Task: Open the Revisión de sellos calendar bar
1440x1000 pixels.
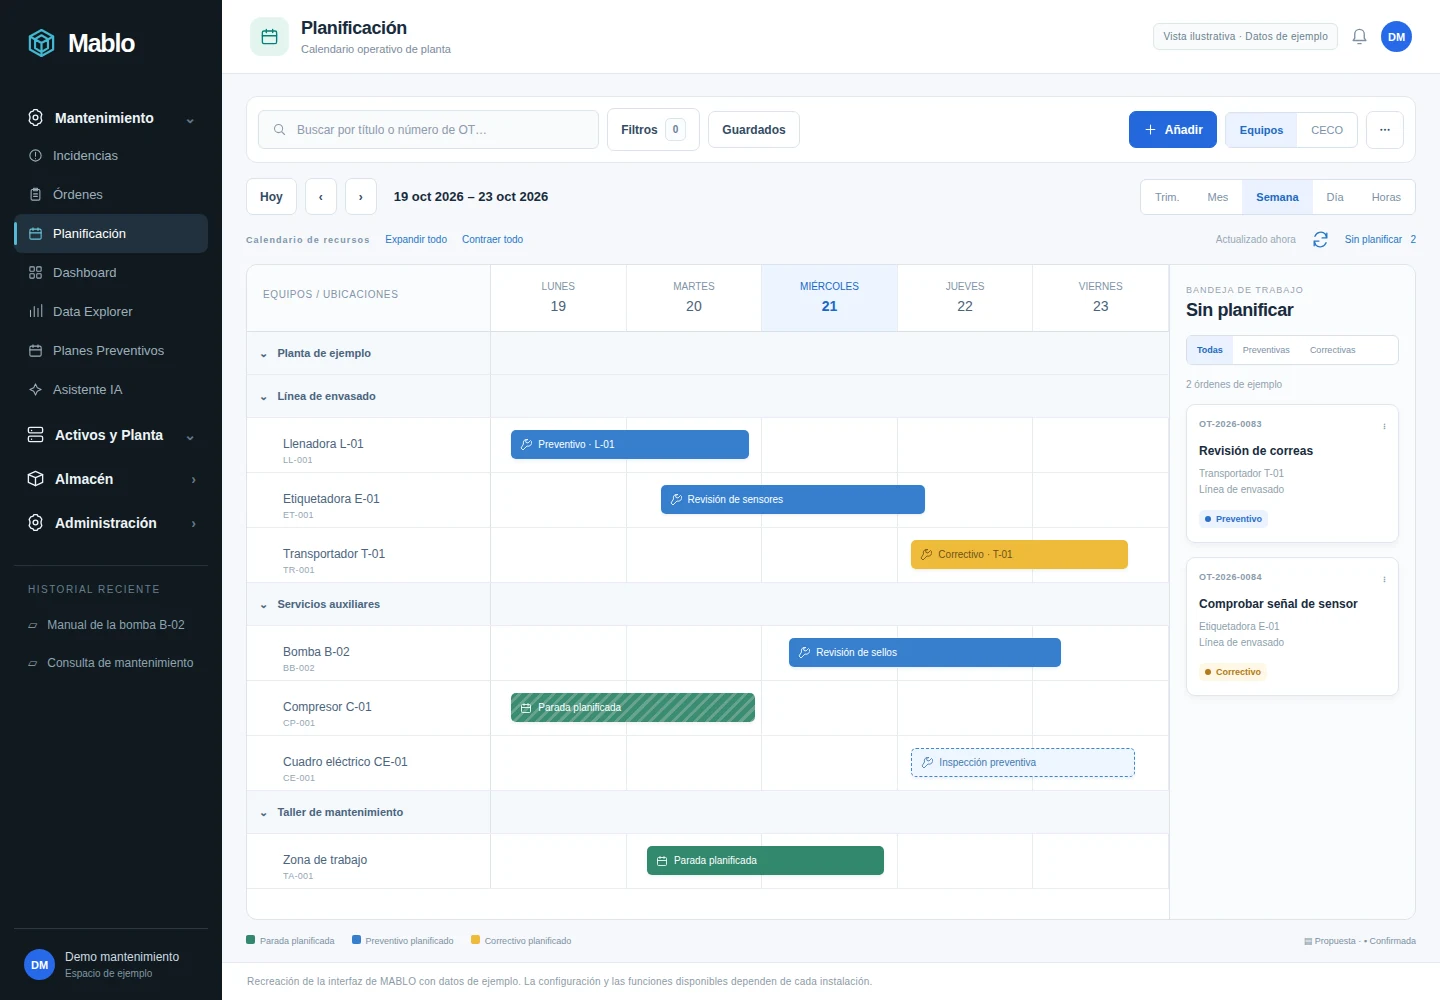Action: click(925, 653)
